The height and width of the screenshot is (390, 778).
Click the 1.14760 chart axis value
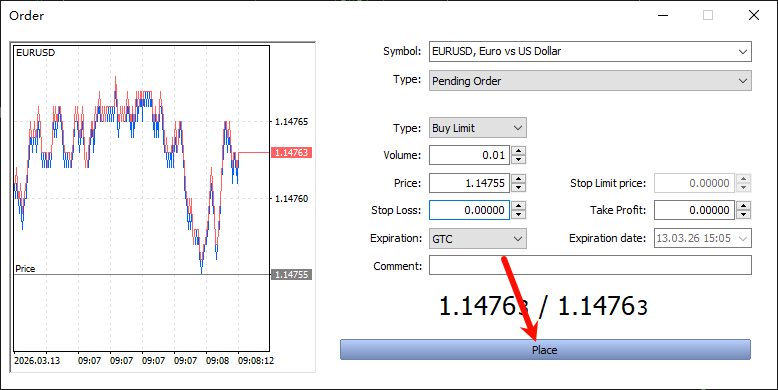pyautogui.click(x=292, y=198)
